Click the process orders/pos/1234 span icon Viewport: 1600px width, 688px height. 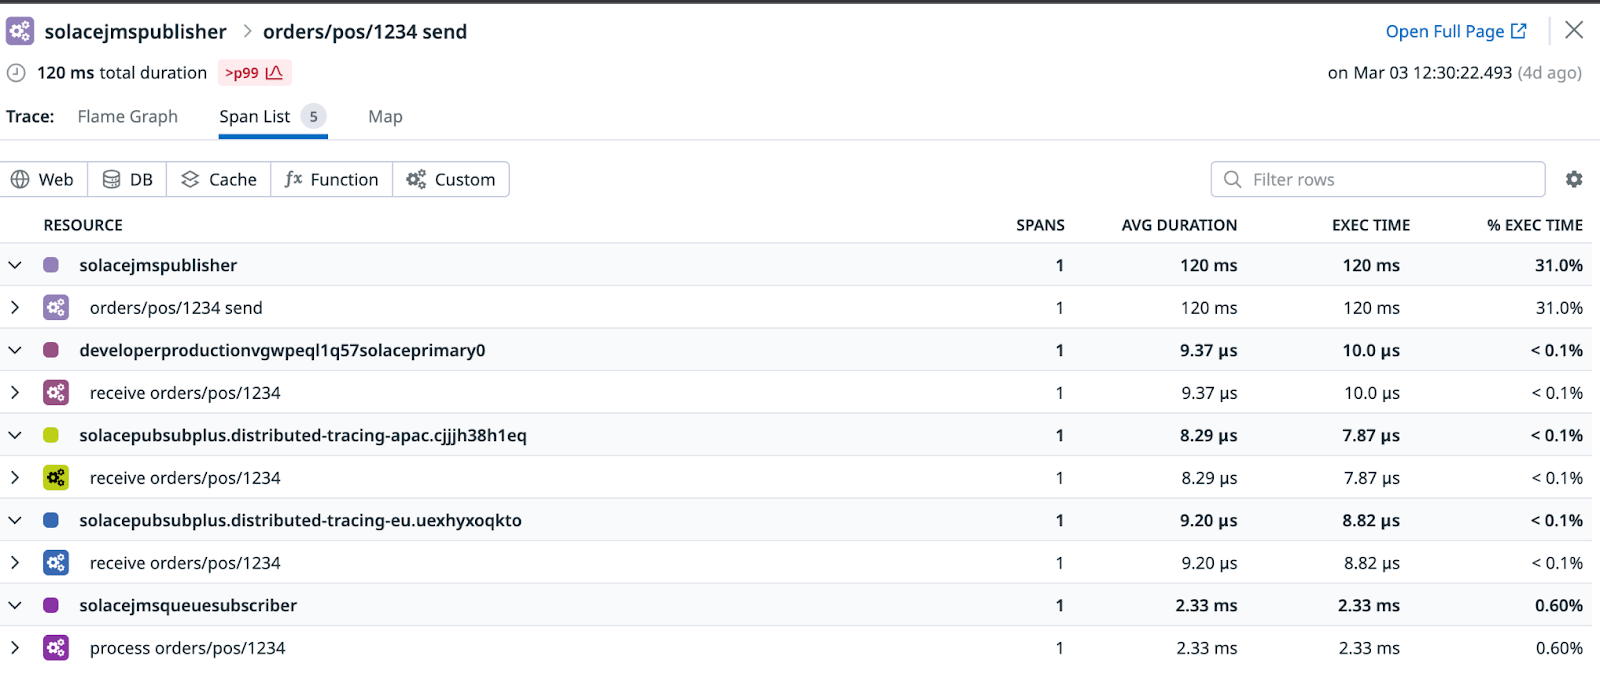point(56,648)
